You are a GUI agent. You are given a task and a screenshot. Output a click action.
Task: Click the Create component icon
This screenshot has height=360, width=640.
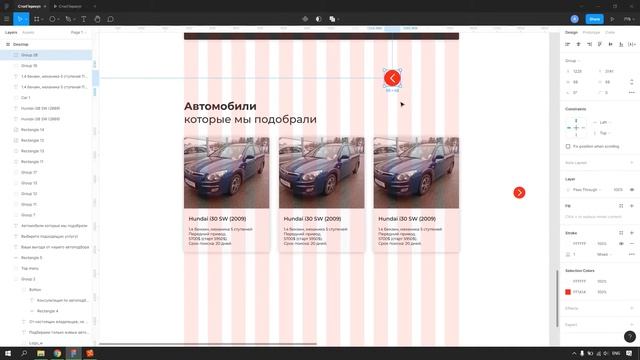point(305,19)
